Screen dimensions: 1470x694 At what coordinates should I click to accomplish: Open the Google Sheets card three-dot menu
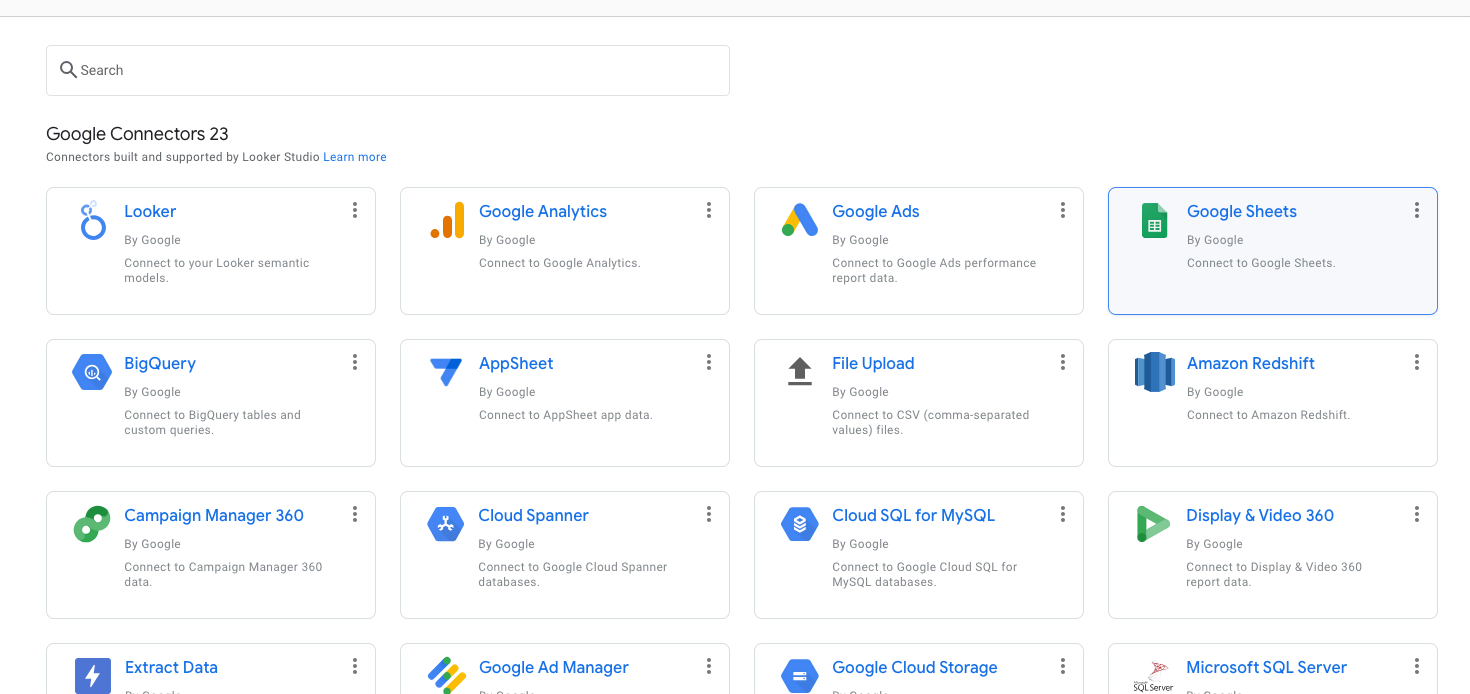coord(1416,210)
